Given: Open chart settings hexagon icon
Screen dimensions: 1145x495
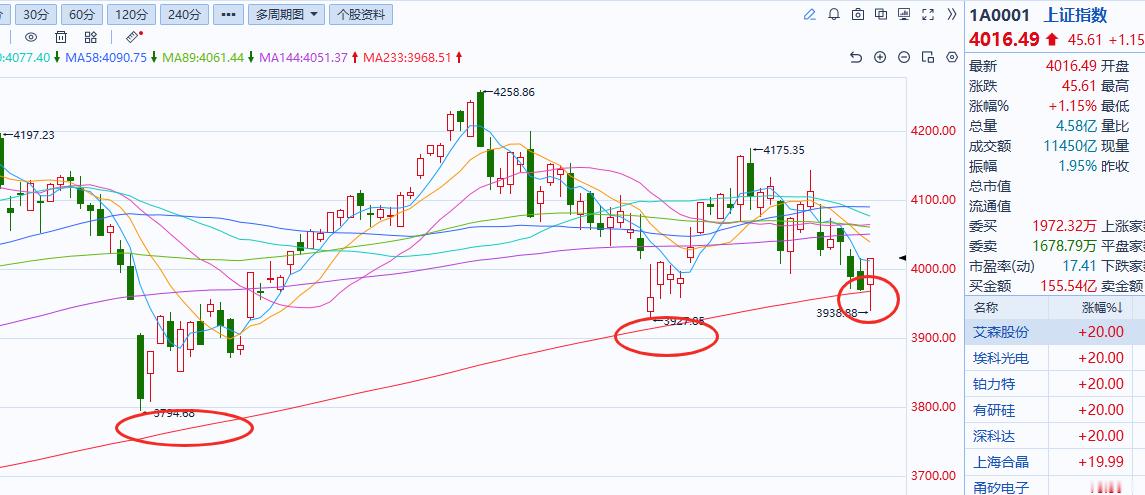Looking at the screenshot, I should 951,57.
